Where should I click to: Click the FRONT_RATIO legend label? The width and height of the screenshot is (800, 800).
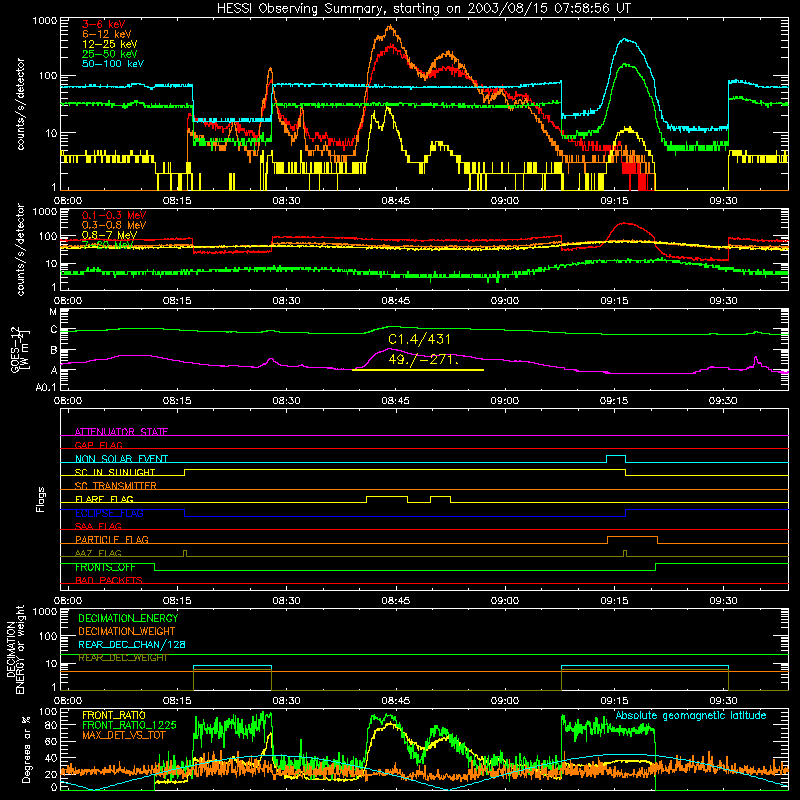pos(114,715)
